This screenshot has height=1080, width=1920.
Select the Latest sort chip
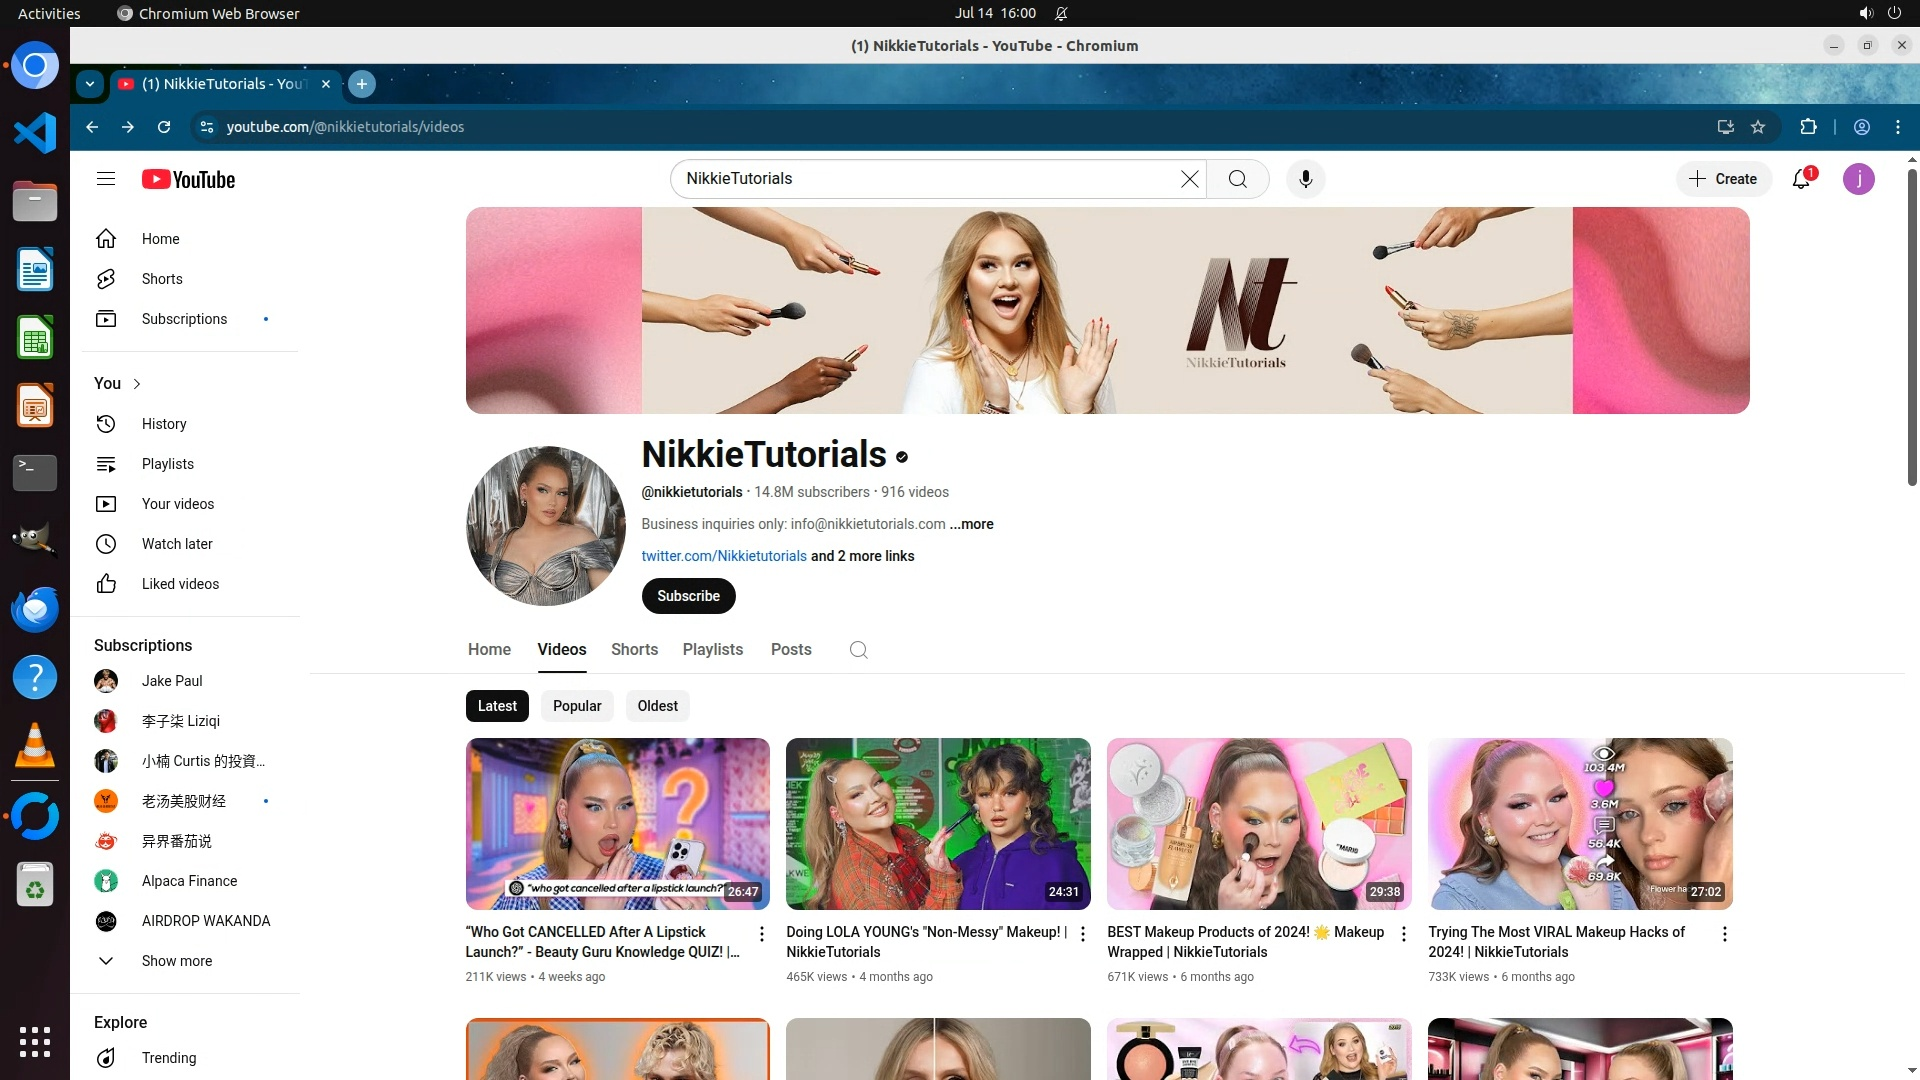pyautogui.click(x=497, y=706)
